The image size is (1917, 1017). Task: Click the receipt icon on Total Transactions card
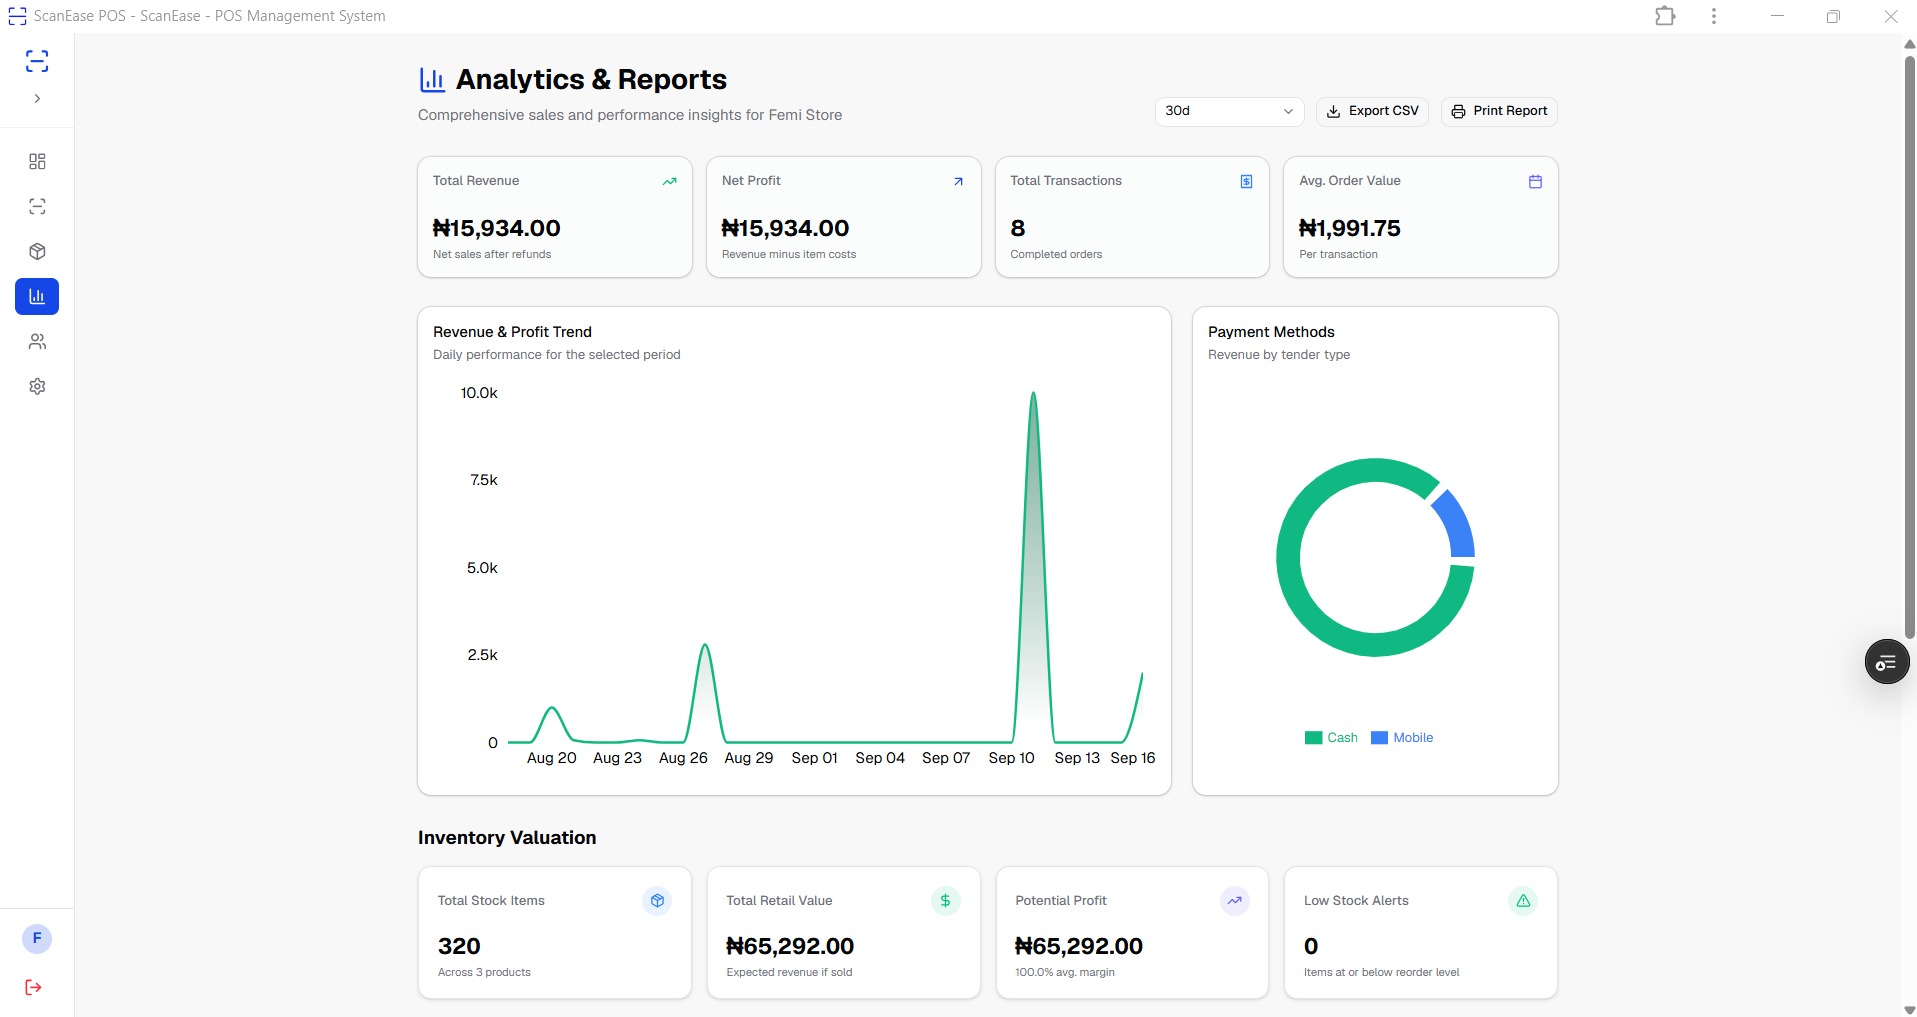(1246, 181)
